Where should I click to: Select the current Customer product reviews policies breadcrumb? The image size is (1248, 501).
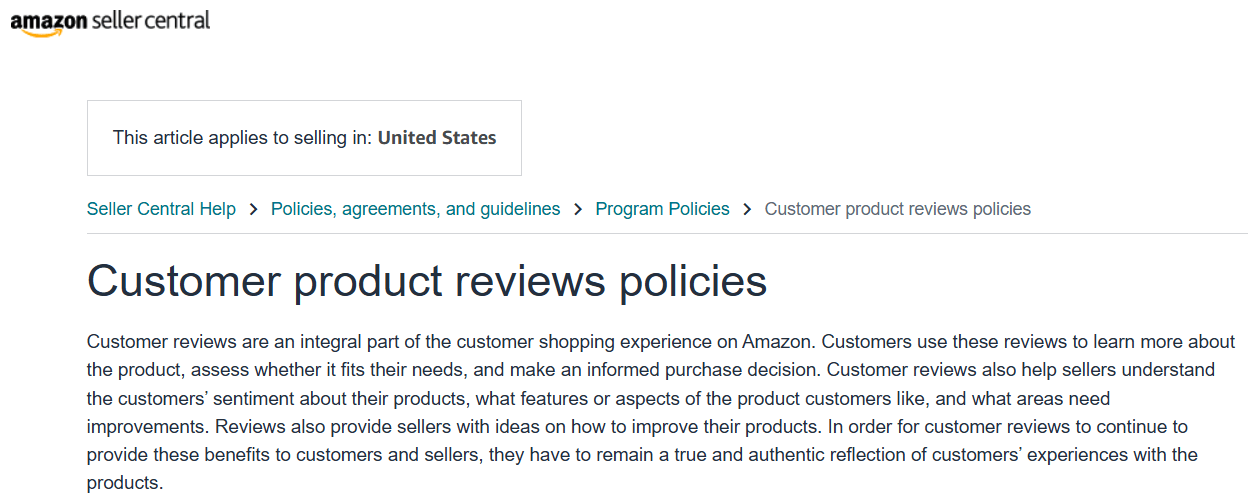[898, 209]
